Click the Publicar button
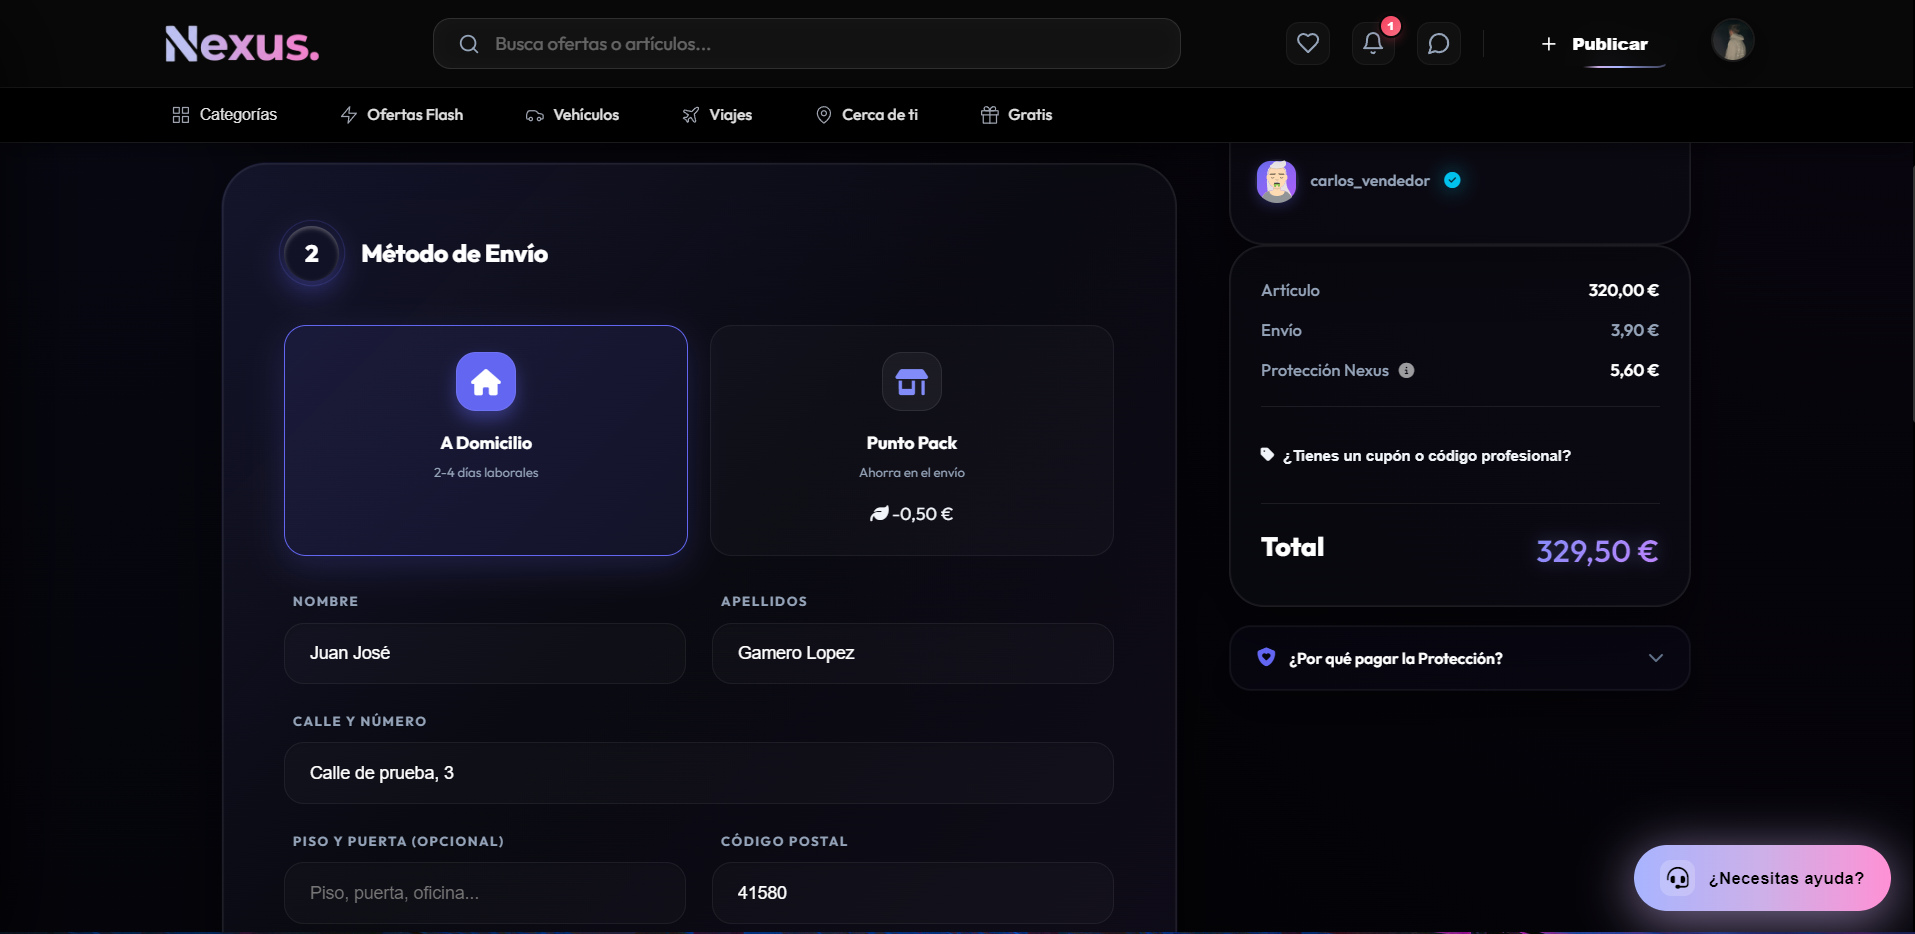Viewport: 1915px width, 934px height. pyautogui.click(x=1595, y=44)
